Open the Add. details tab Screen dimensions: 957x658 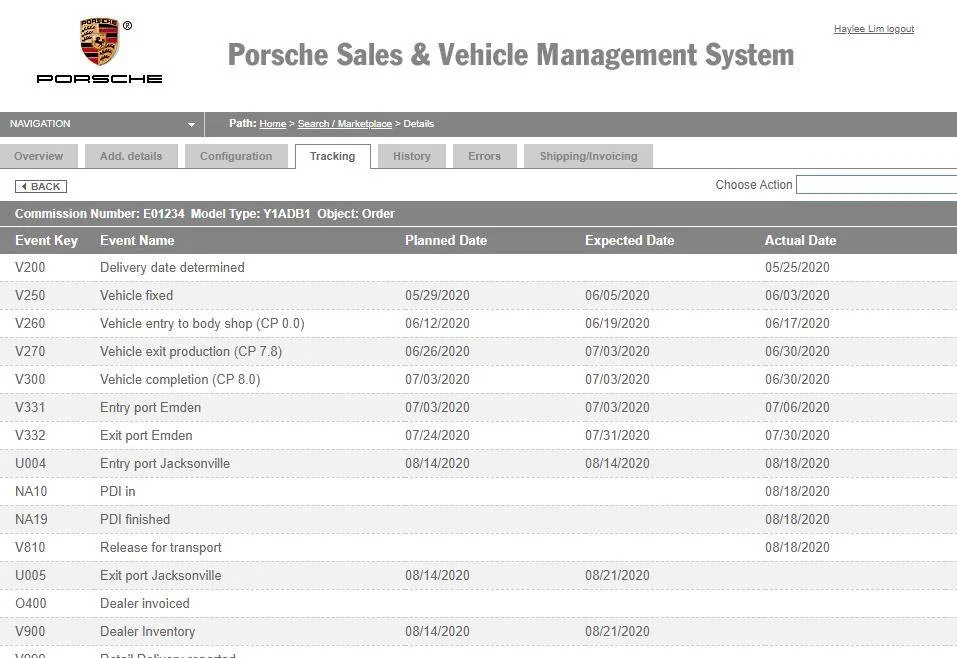(131, 156)
